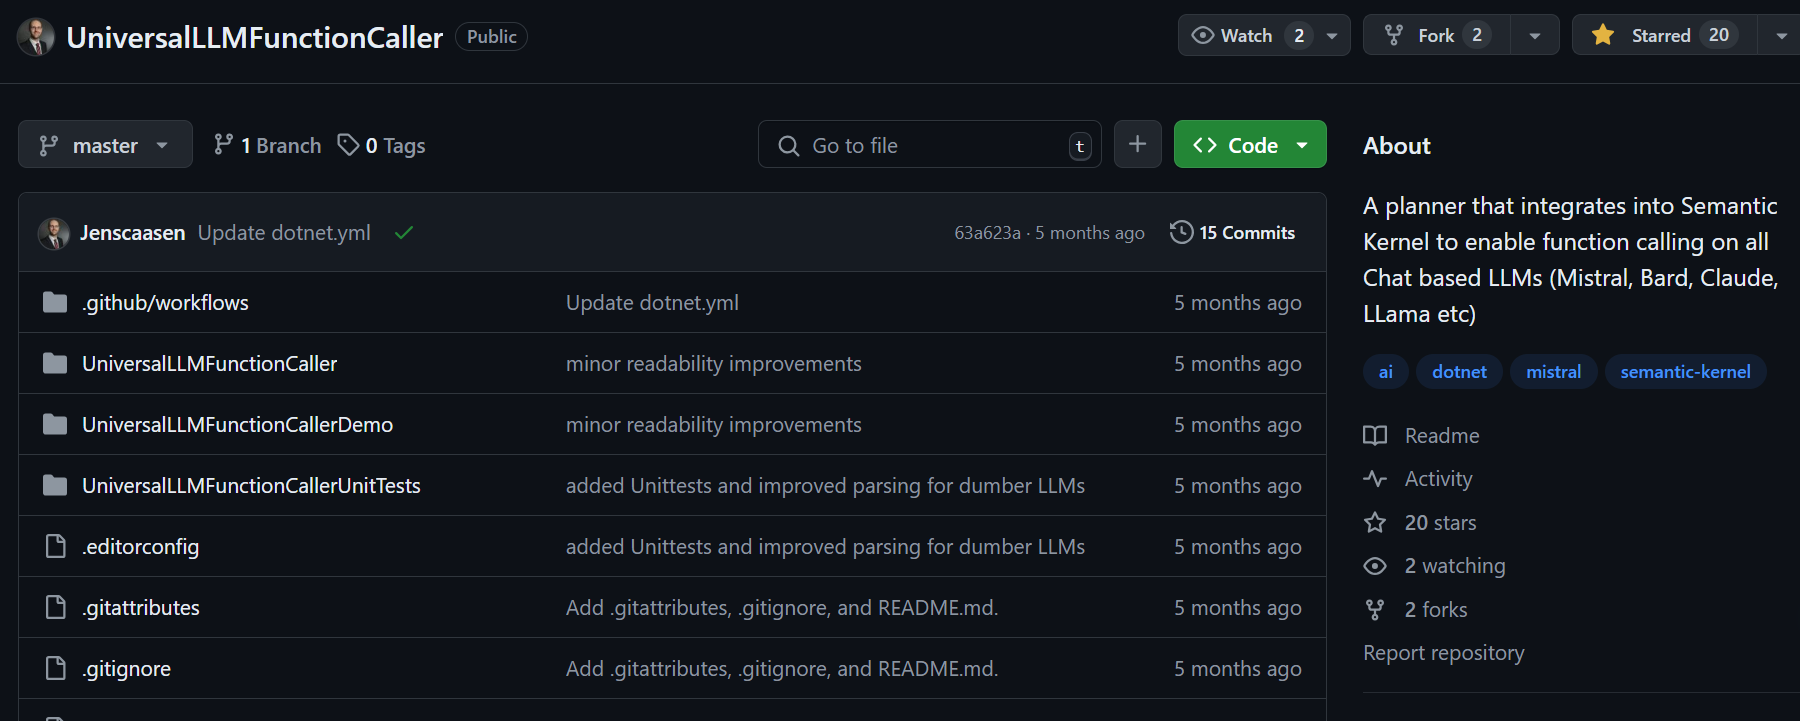Click the Public visibility badge
Image resolution: width=1800 pixels, height=721 pixels.
click(x=491, y=37)
